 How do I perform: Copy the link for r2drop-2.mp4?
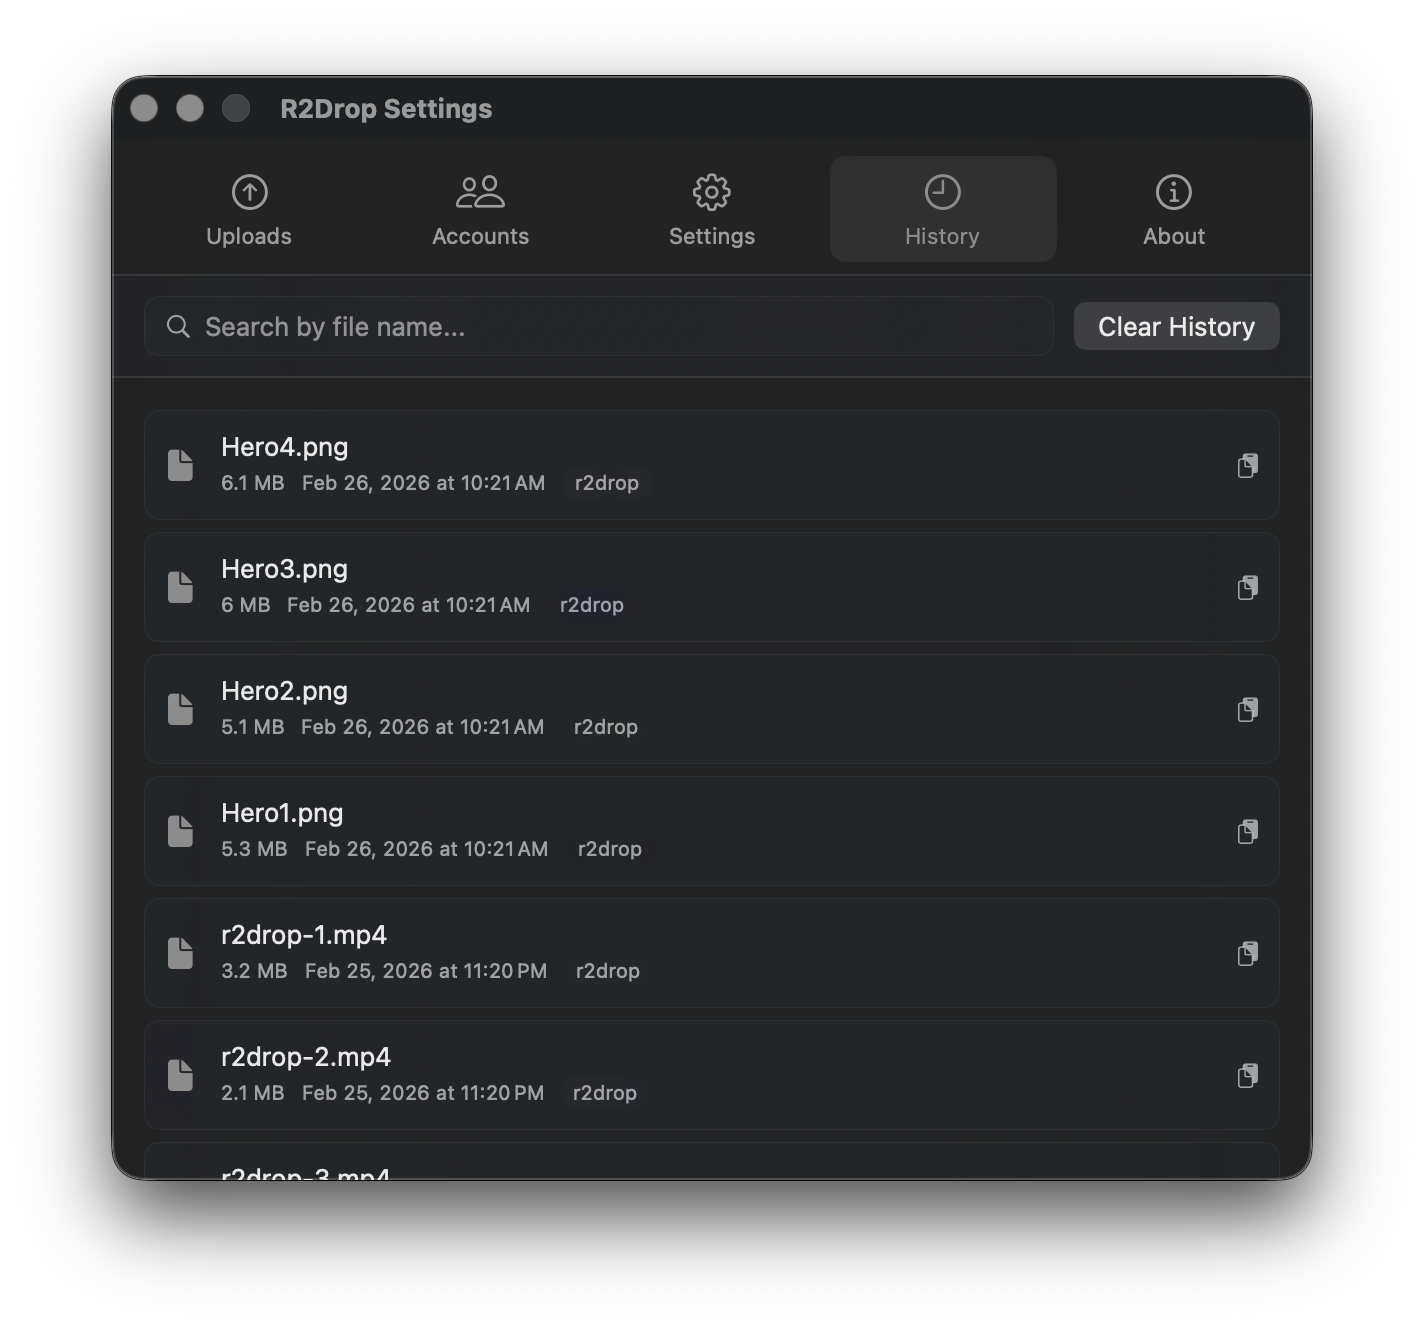click(1247, 1075)
